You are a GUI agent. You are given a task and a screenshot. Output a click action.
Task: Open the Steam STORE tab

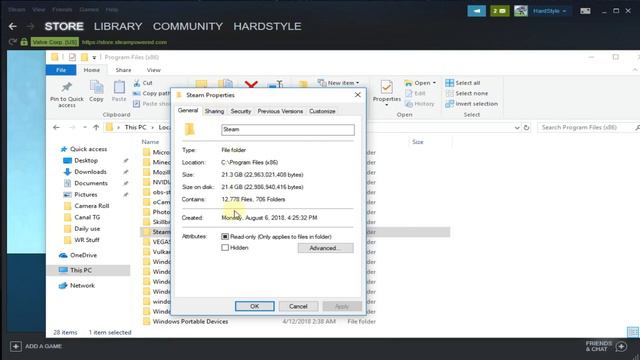(x=64, y=27)
